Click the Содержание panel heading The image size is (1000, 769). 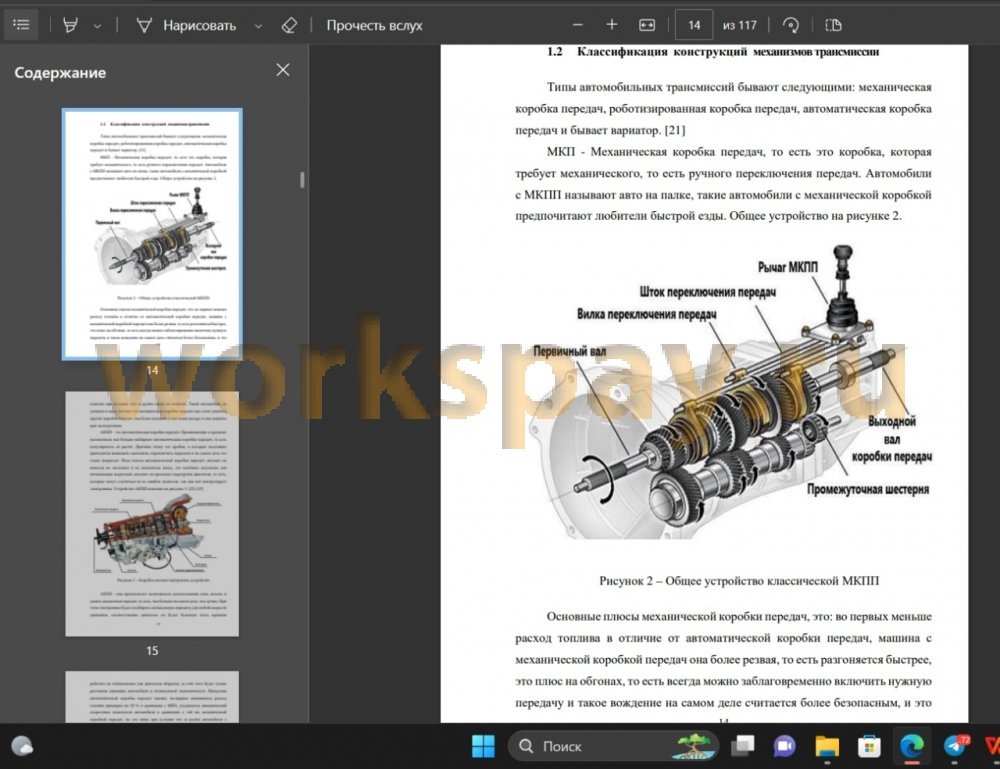[60, 73]
